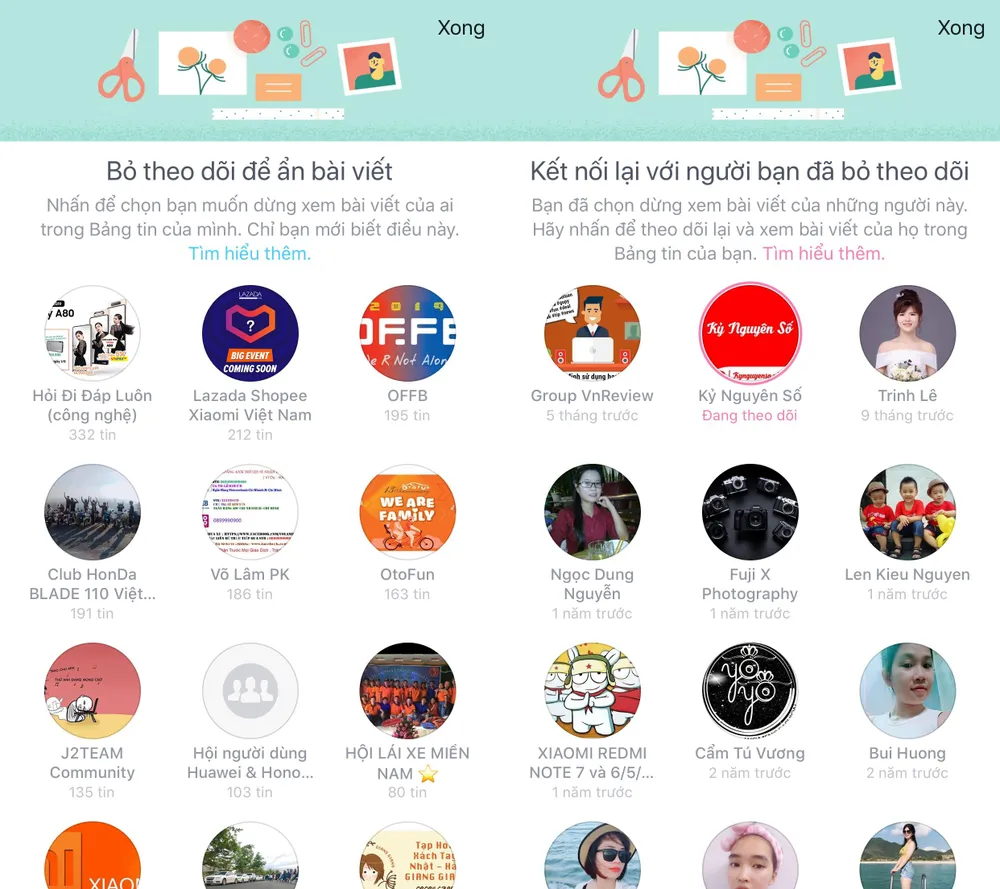This screenshot has height=889, width=1000.
Task: Toggle following for Kỷ Nguyên Số
Action: (x=750, y=333)
